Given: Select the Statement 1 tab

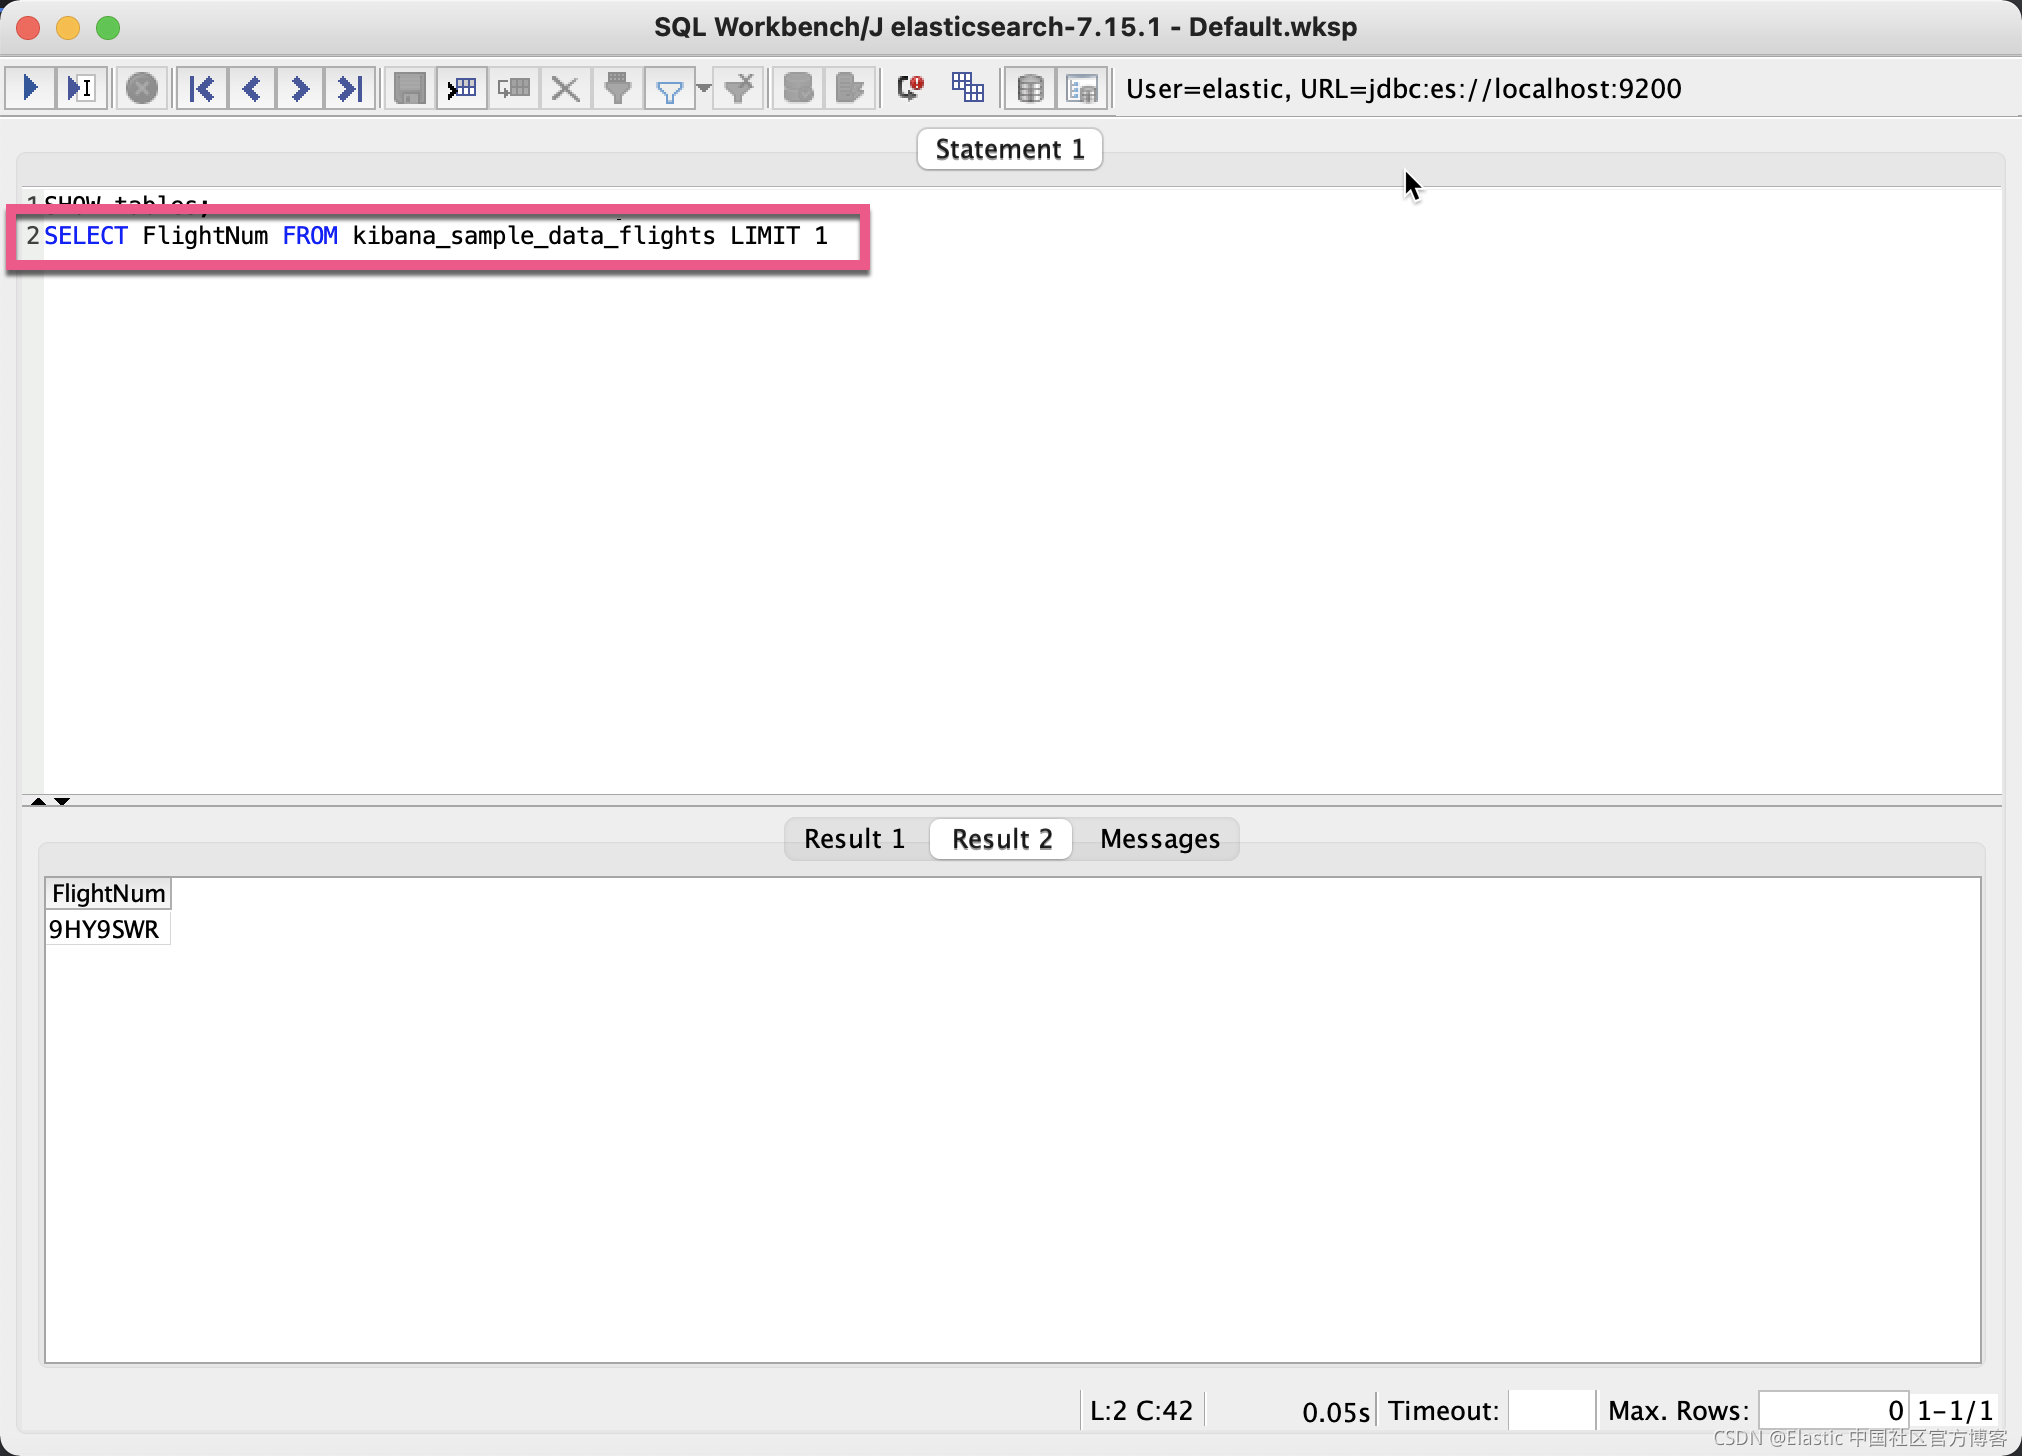Looking at the screenshot, I should (x=1009, y=148).
